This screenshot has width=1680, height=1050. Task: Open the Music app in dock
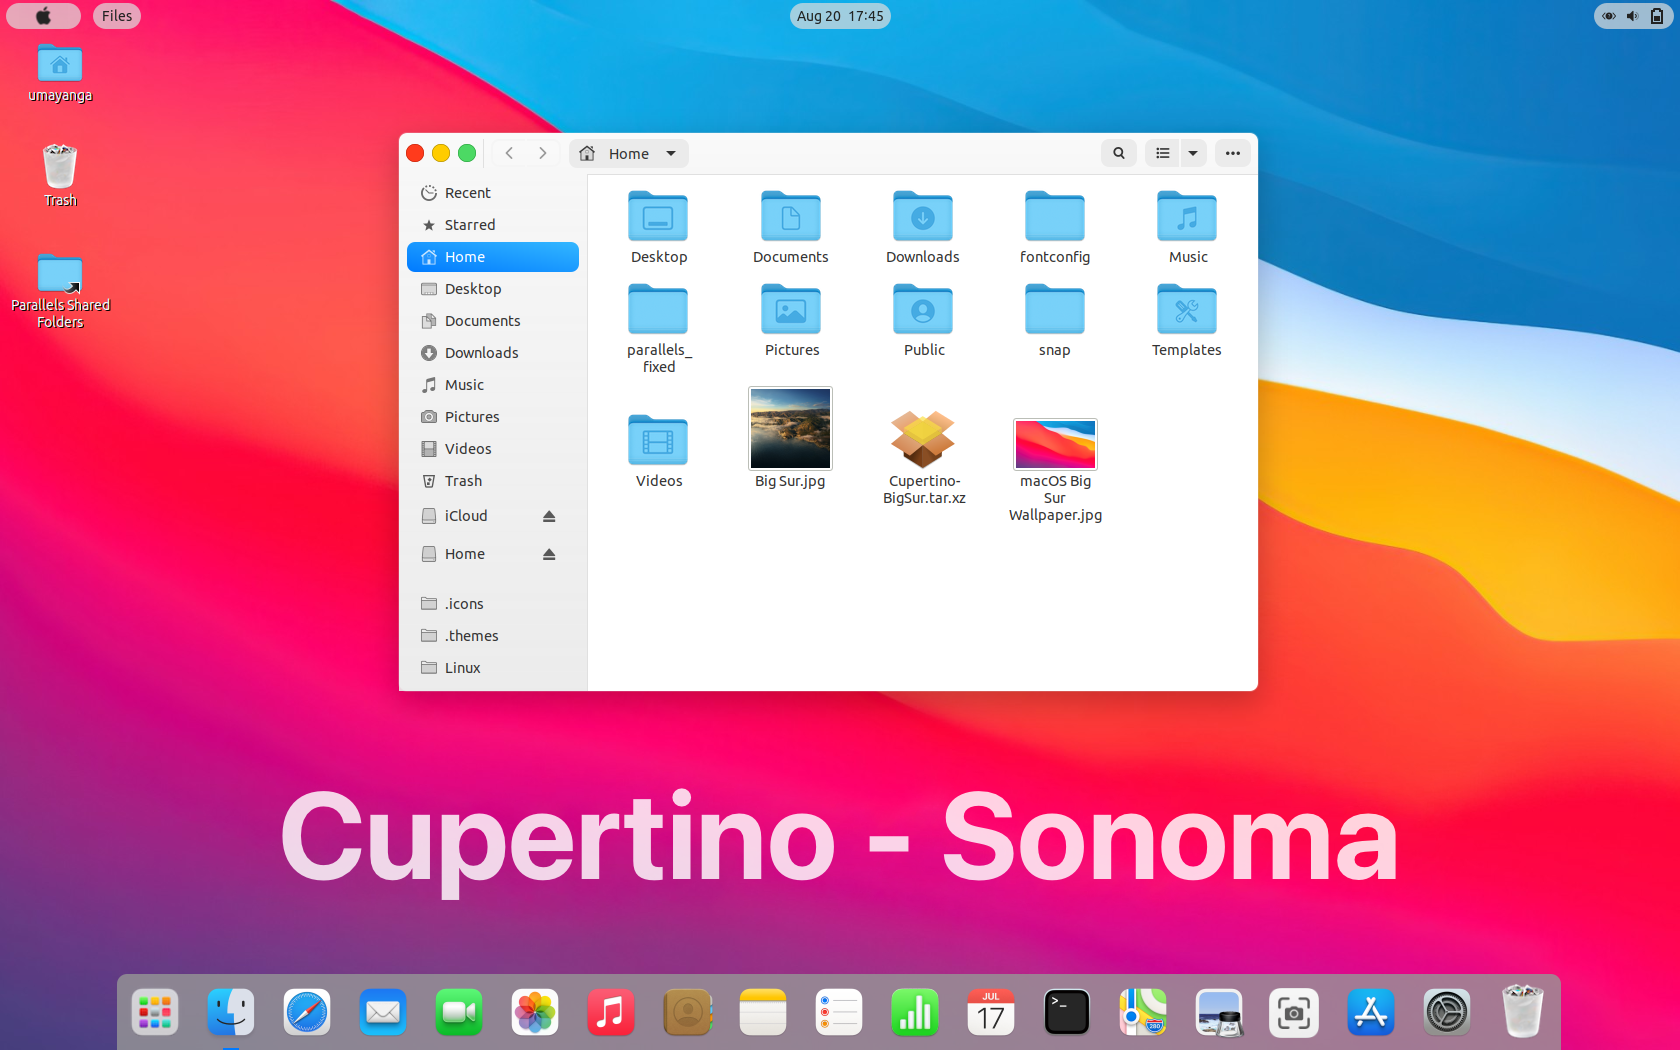pos(611,1013)
